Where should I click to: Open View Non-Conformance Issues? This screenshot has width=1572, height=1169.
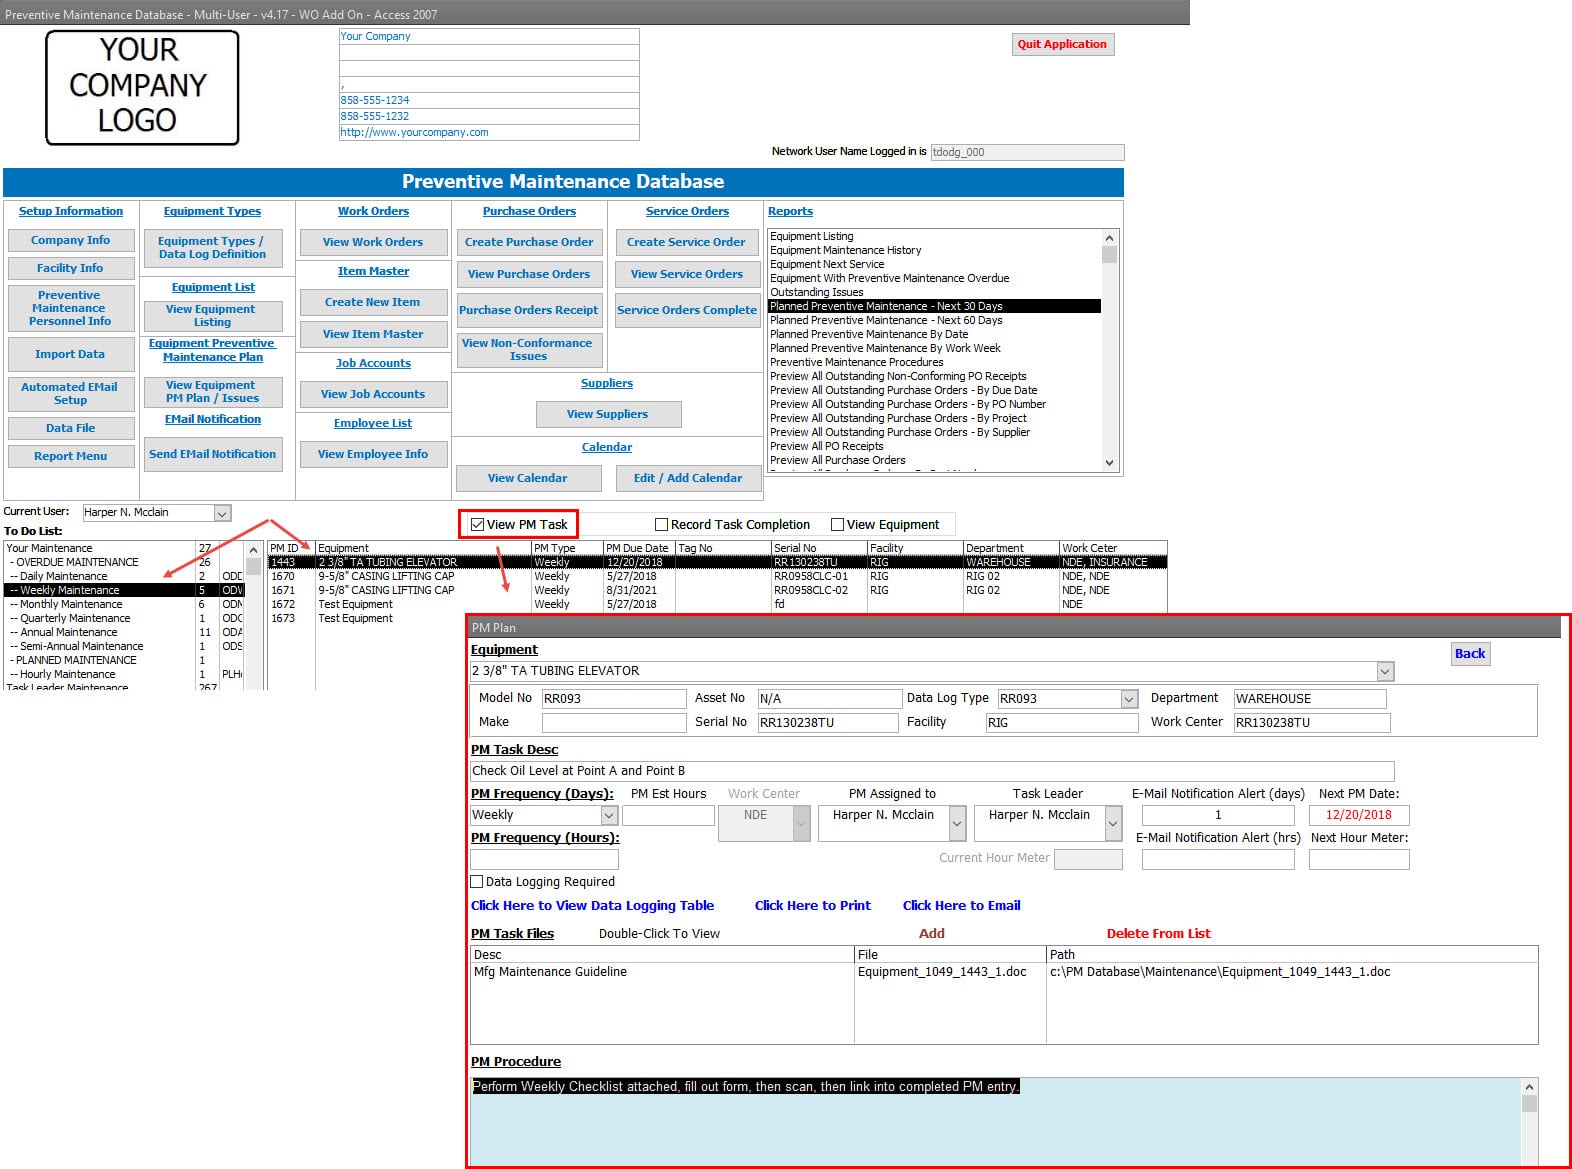pos(529,349)
